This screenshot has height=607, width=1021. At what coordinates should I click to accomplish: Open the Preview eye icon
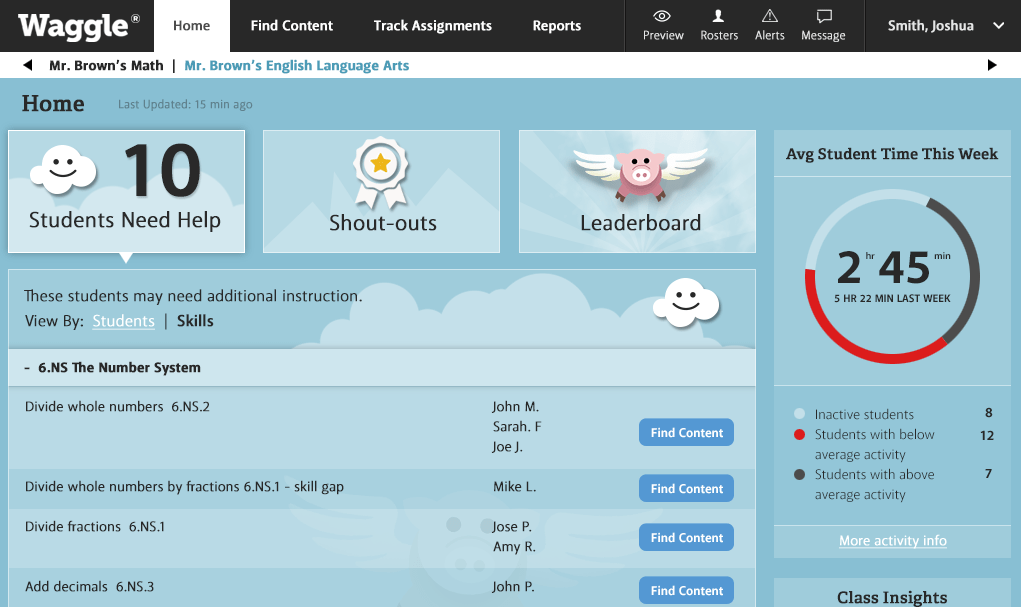click(662, 16)
